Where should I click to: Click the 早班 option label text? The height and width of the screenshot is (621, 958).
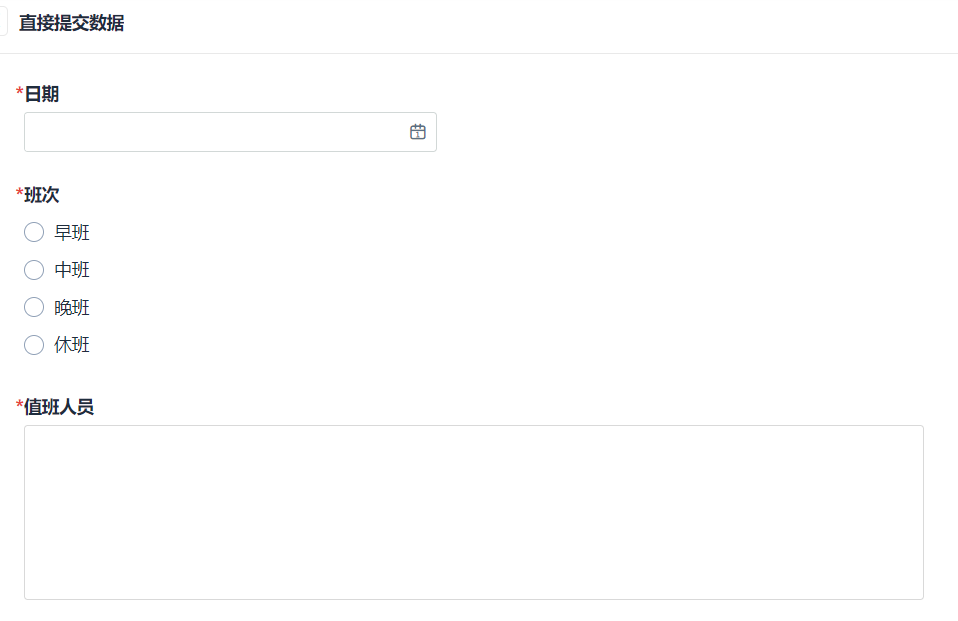pyautogui.click(x=72, y=233)
